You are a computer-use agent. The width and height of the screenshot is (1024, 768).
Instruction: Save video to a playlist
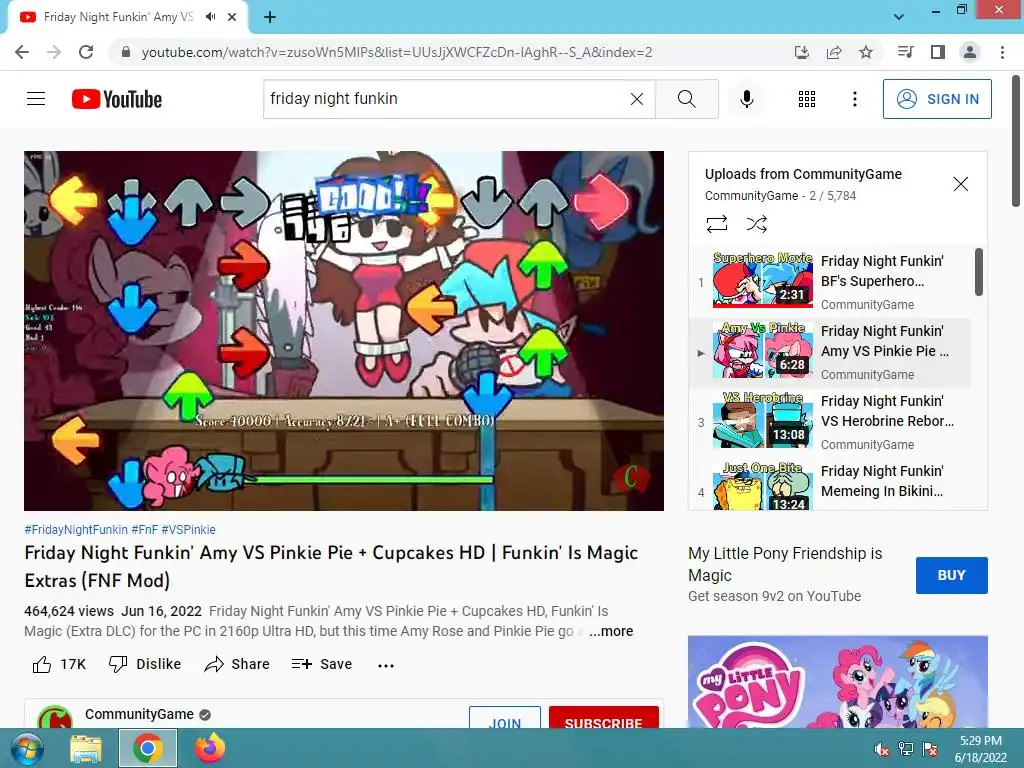(x=321, y=664)
